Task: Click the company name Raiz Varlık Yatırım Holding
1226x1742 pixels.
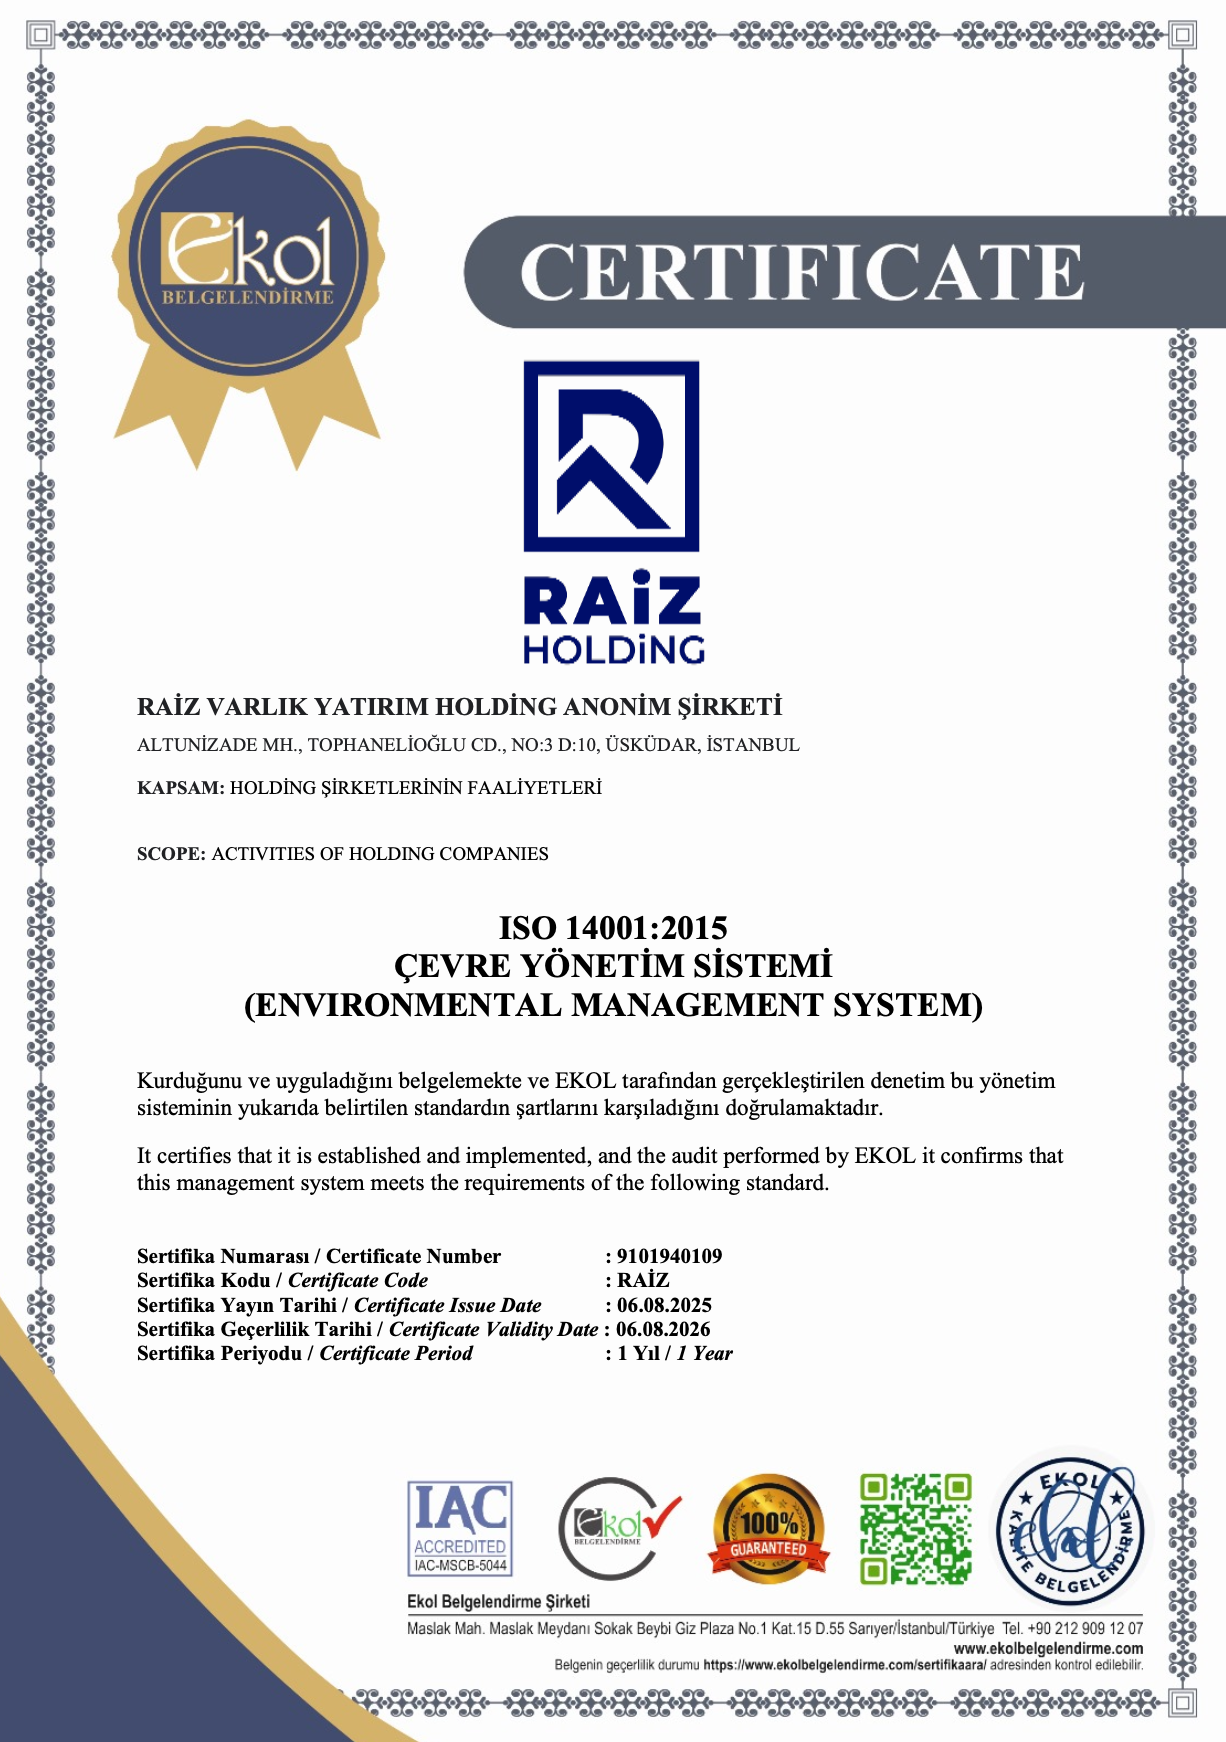Action: [x=459, y=707]
